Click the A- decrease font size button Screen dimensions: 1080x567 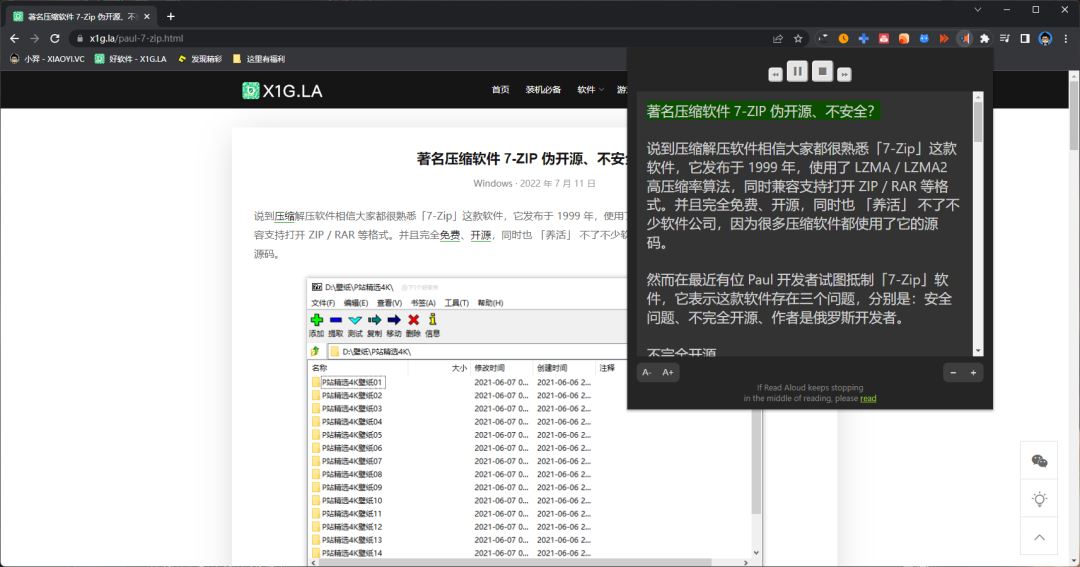(647, 373)
